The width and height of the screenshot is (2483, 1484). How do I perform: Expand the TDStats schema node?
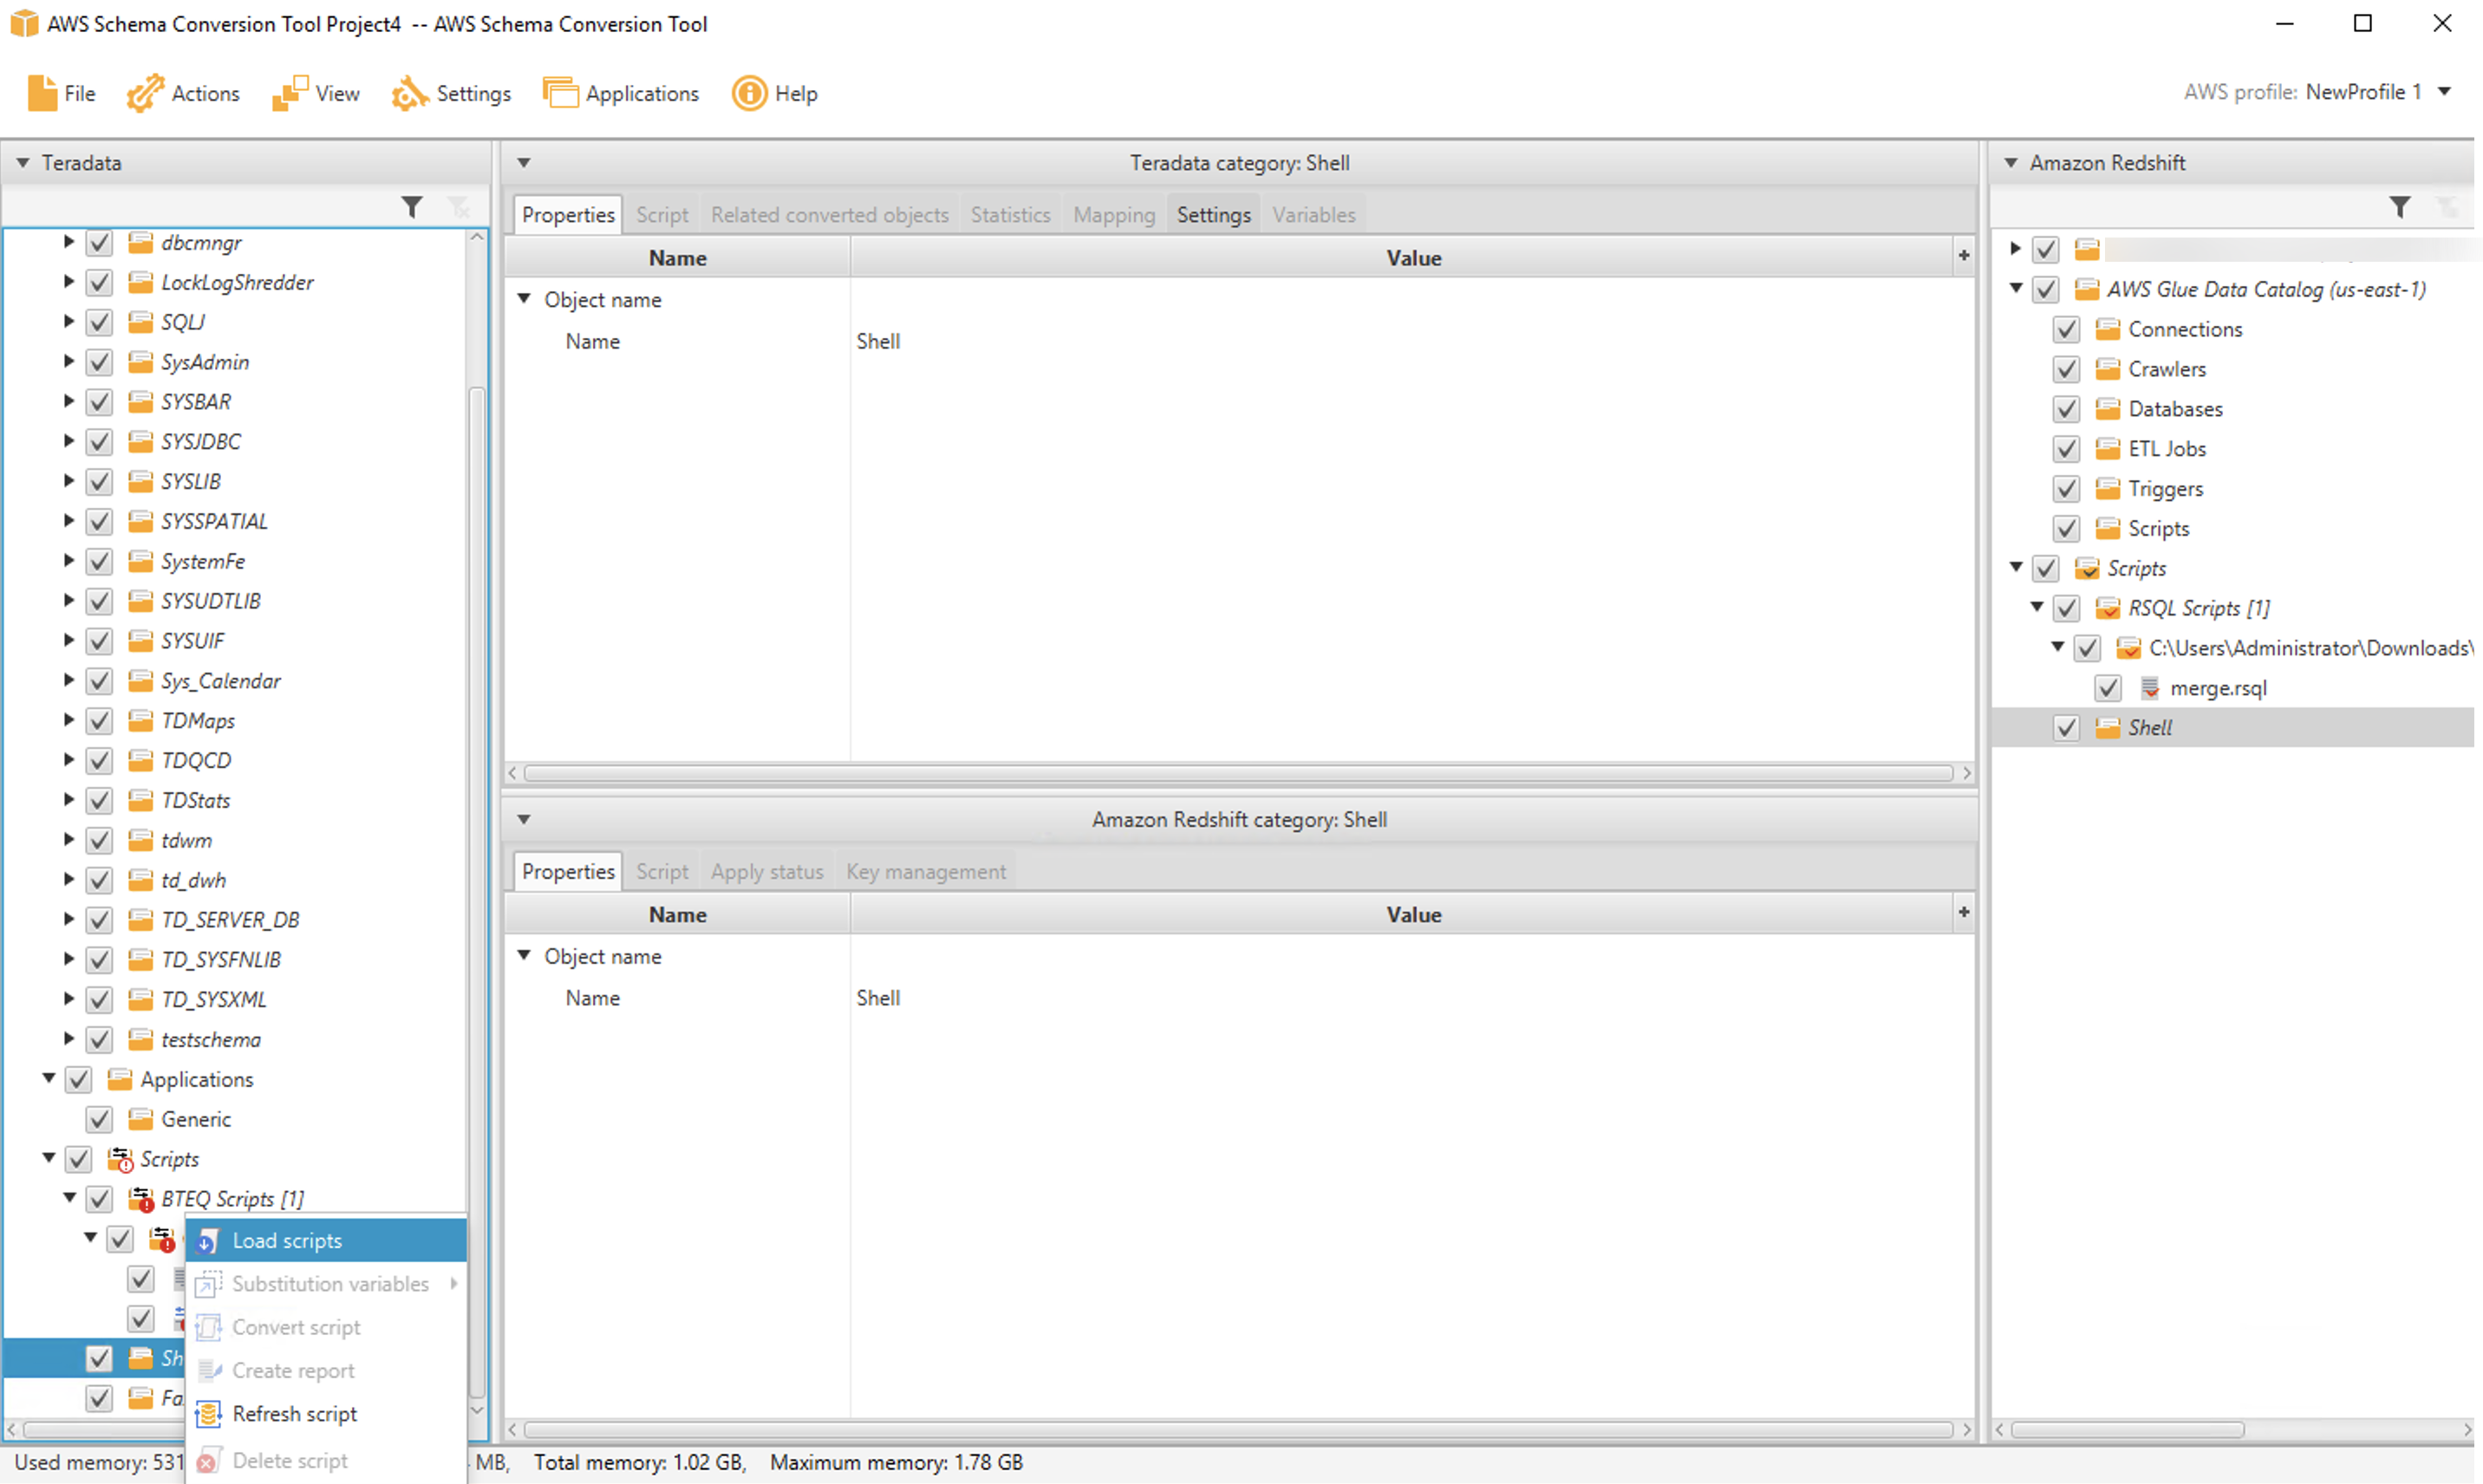68,800
